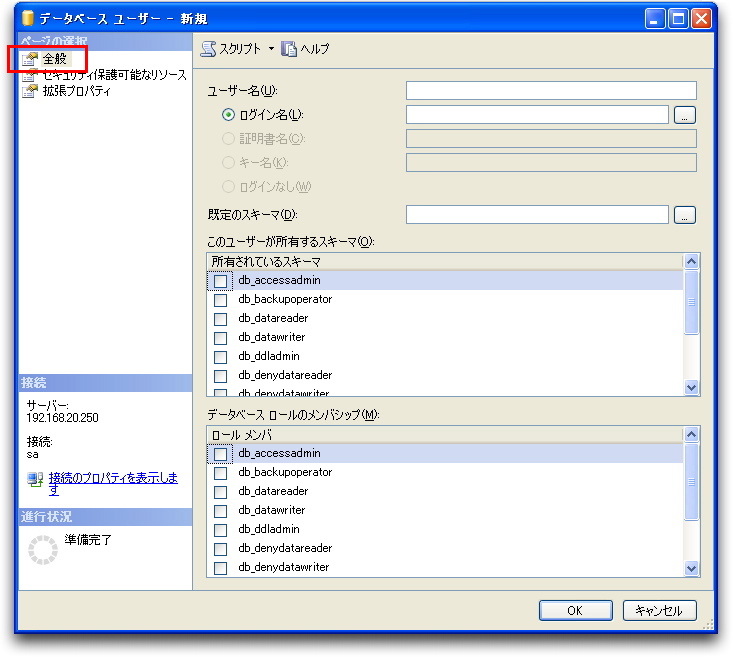Viewport: 732px width, 657px height.
Task: Click the Help icon in toolbar
Action: (x=289, y=48)
